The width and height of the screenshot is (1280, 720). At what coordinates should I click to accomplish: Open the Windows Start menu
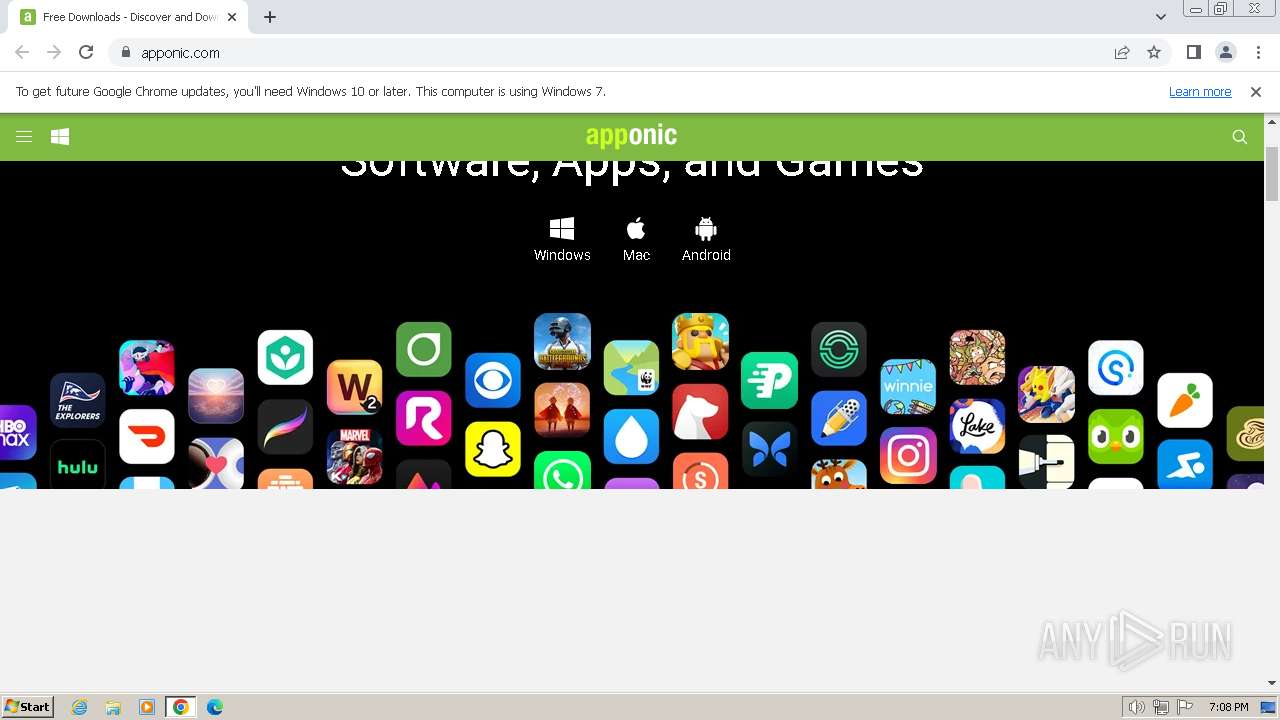pos(28,707)
